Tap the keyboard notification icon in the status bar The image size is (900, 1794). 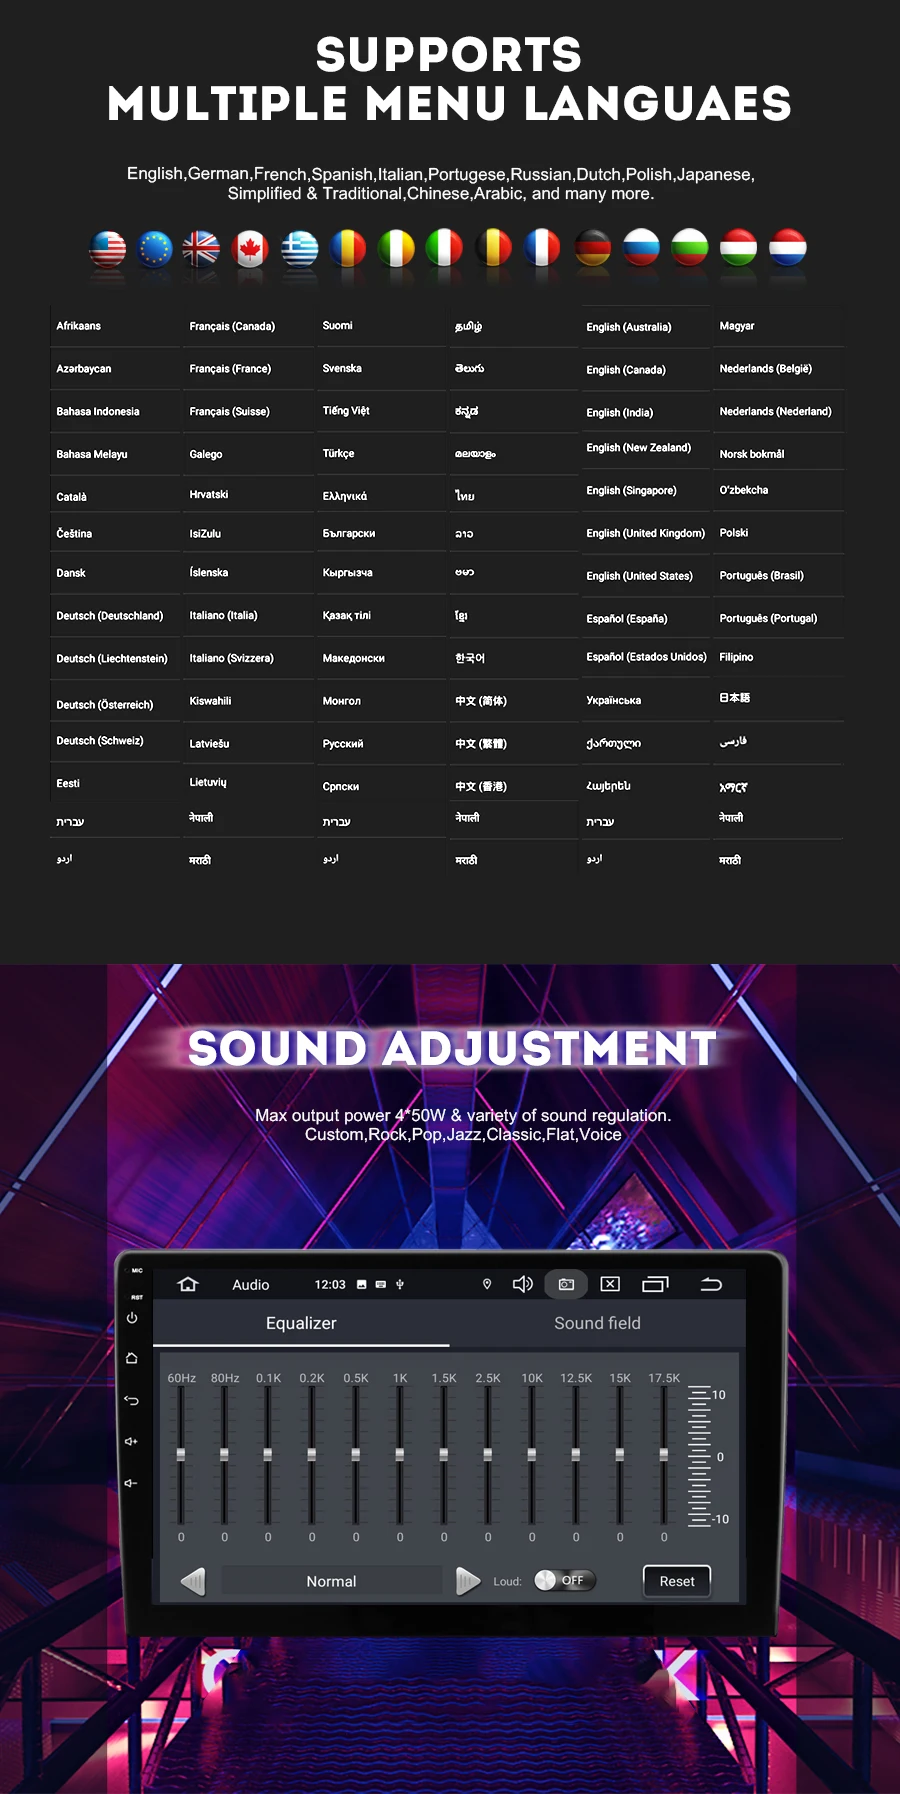coord(380,1284)
